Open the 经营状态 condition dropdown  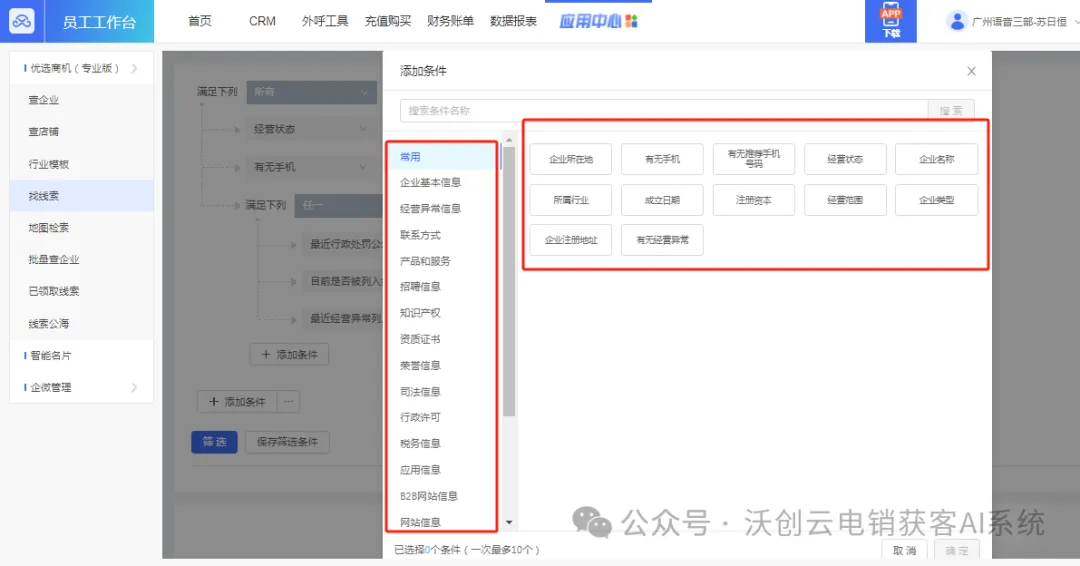[x=311, y=129]
